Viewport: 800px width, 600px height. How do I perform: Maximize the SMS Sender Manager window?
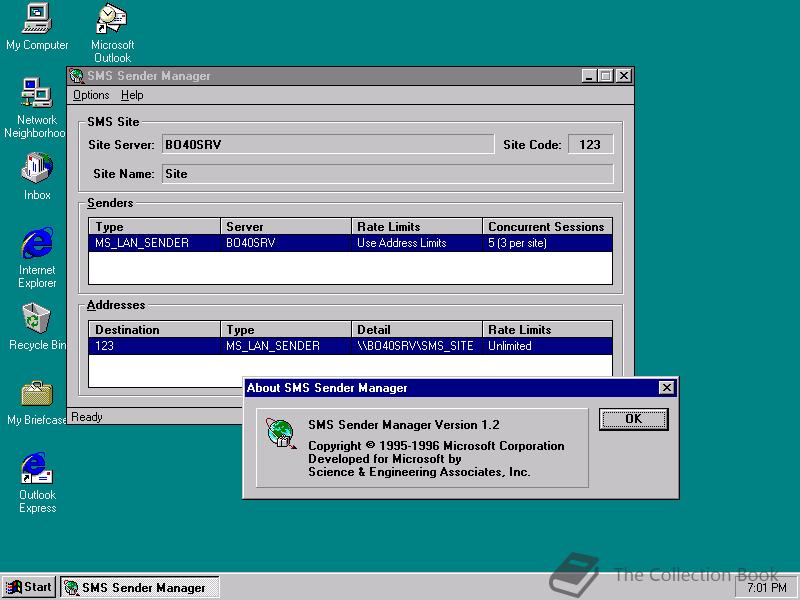point(605,76)
